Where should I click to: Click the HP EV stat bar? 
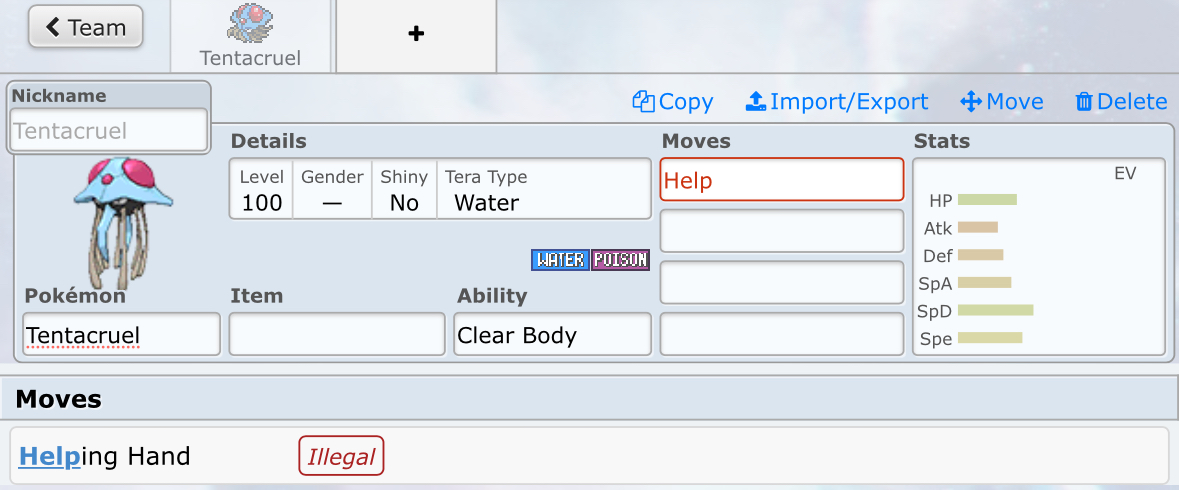click(x=986, y=200)
